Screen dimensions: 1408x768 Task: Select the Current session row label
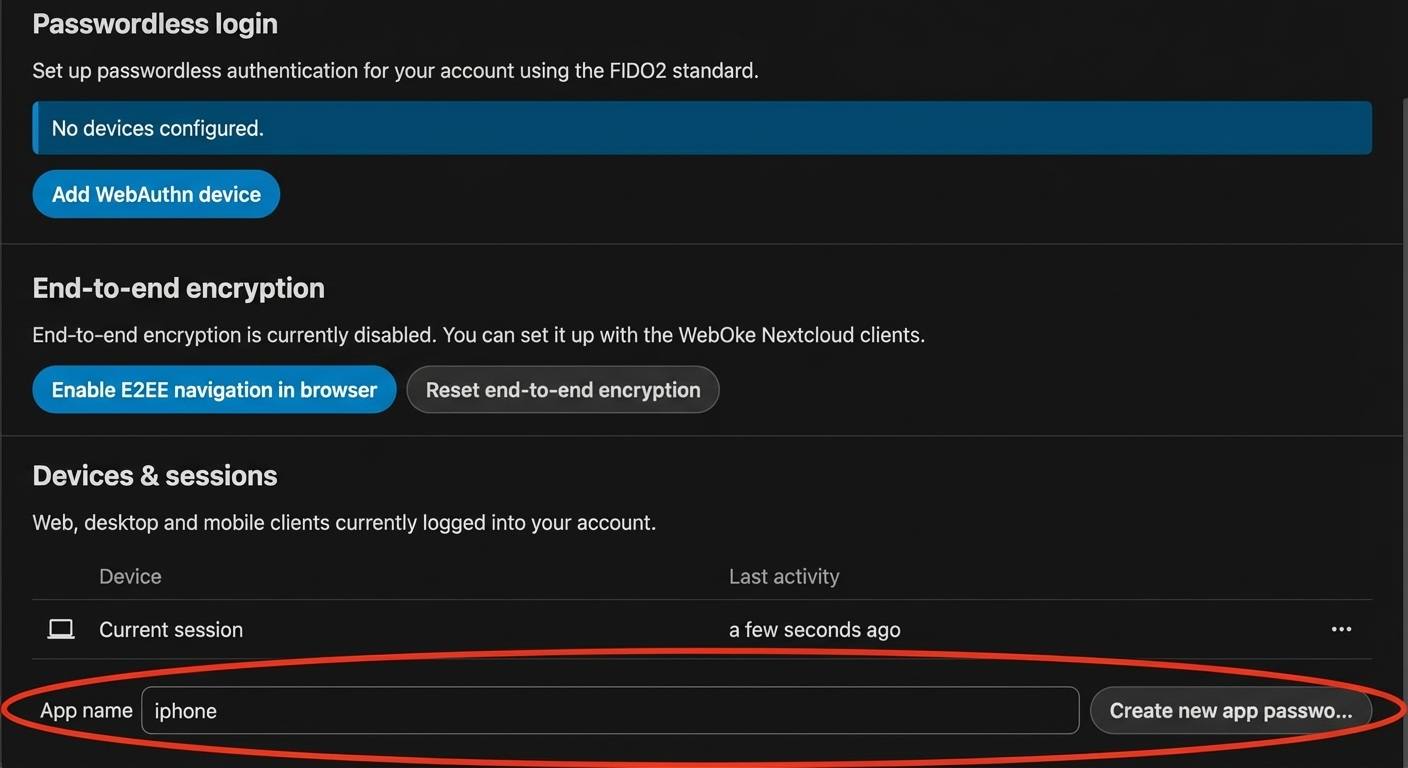click(171, 630)
